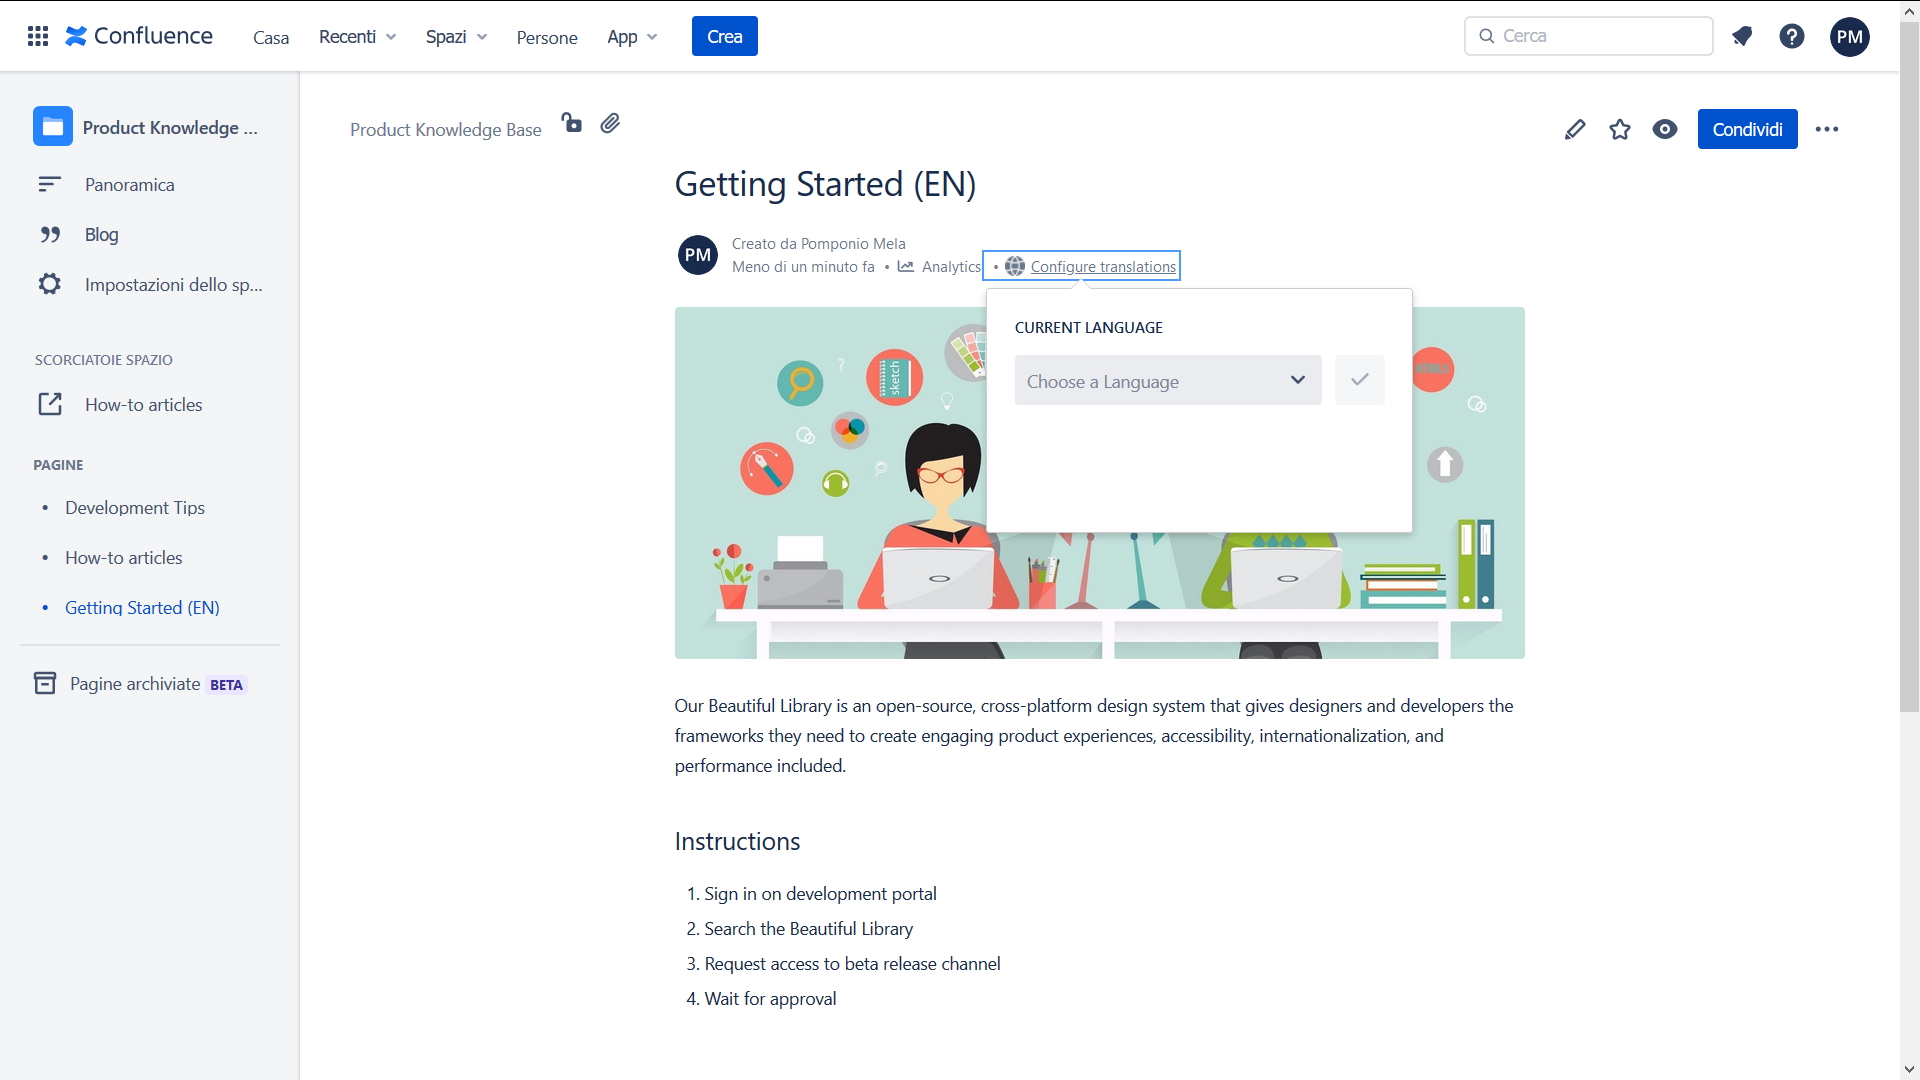Viewport: 1920px width, 1080px height.
Task: Open the three-dot more actions menu
Action: click(1827, 129)
